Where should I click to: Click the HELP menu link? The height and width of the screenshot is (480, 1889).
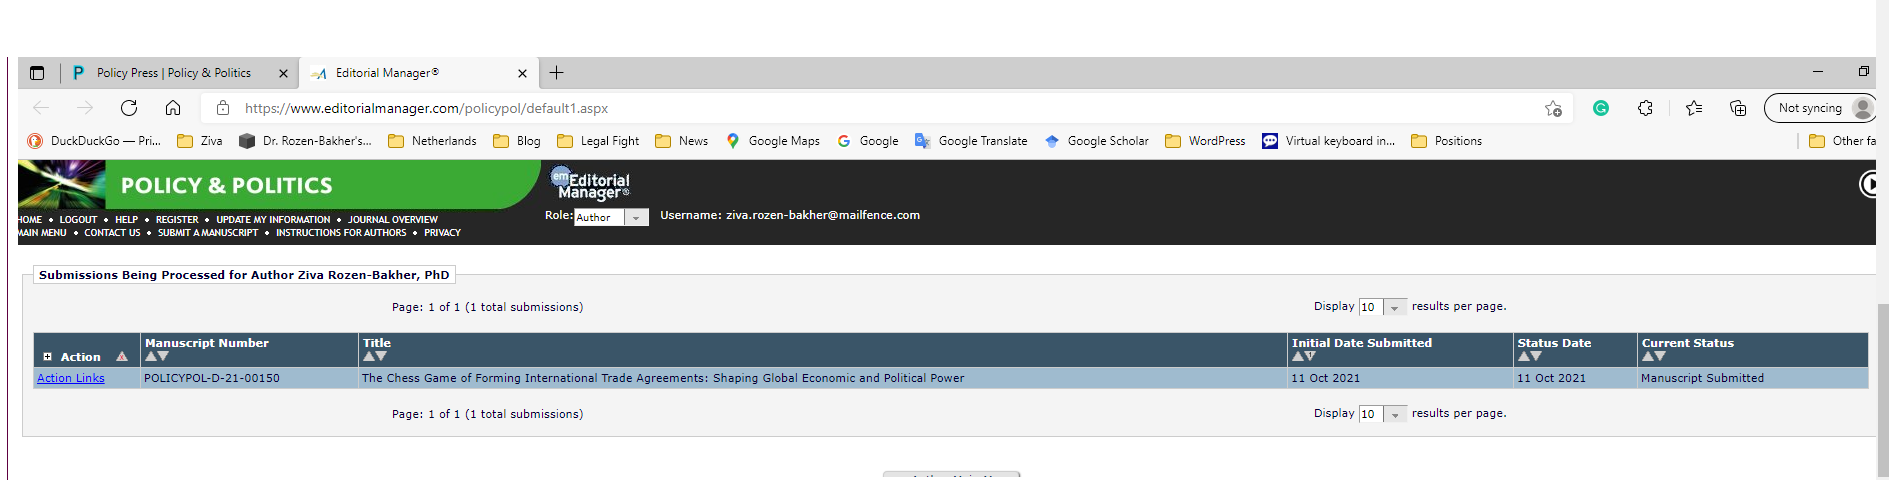(126, 220)
